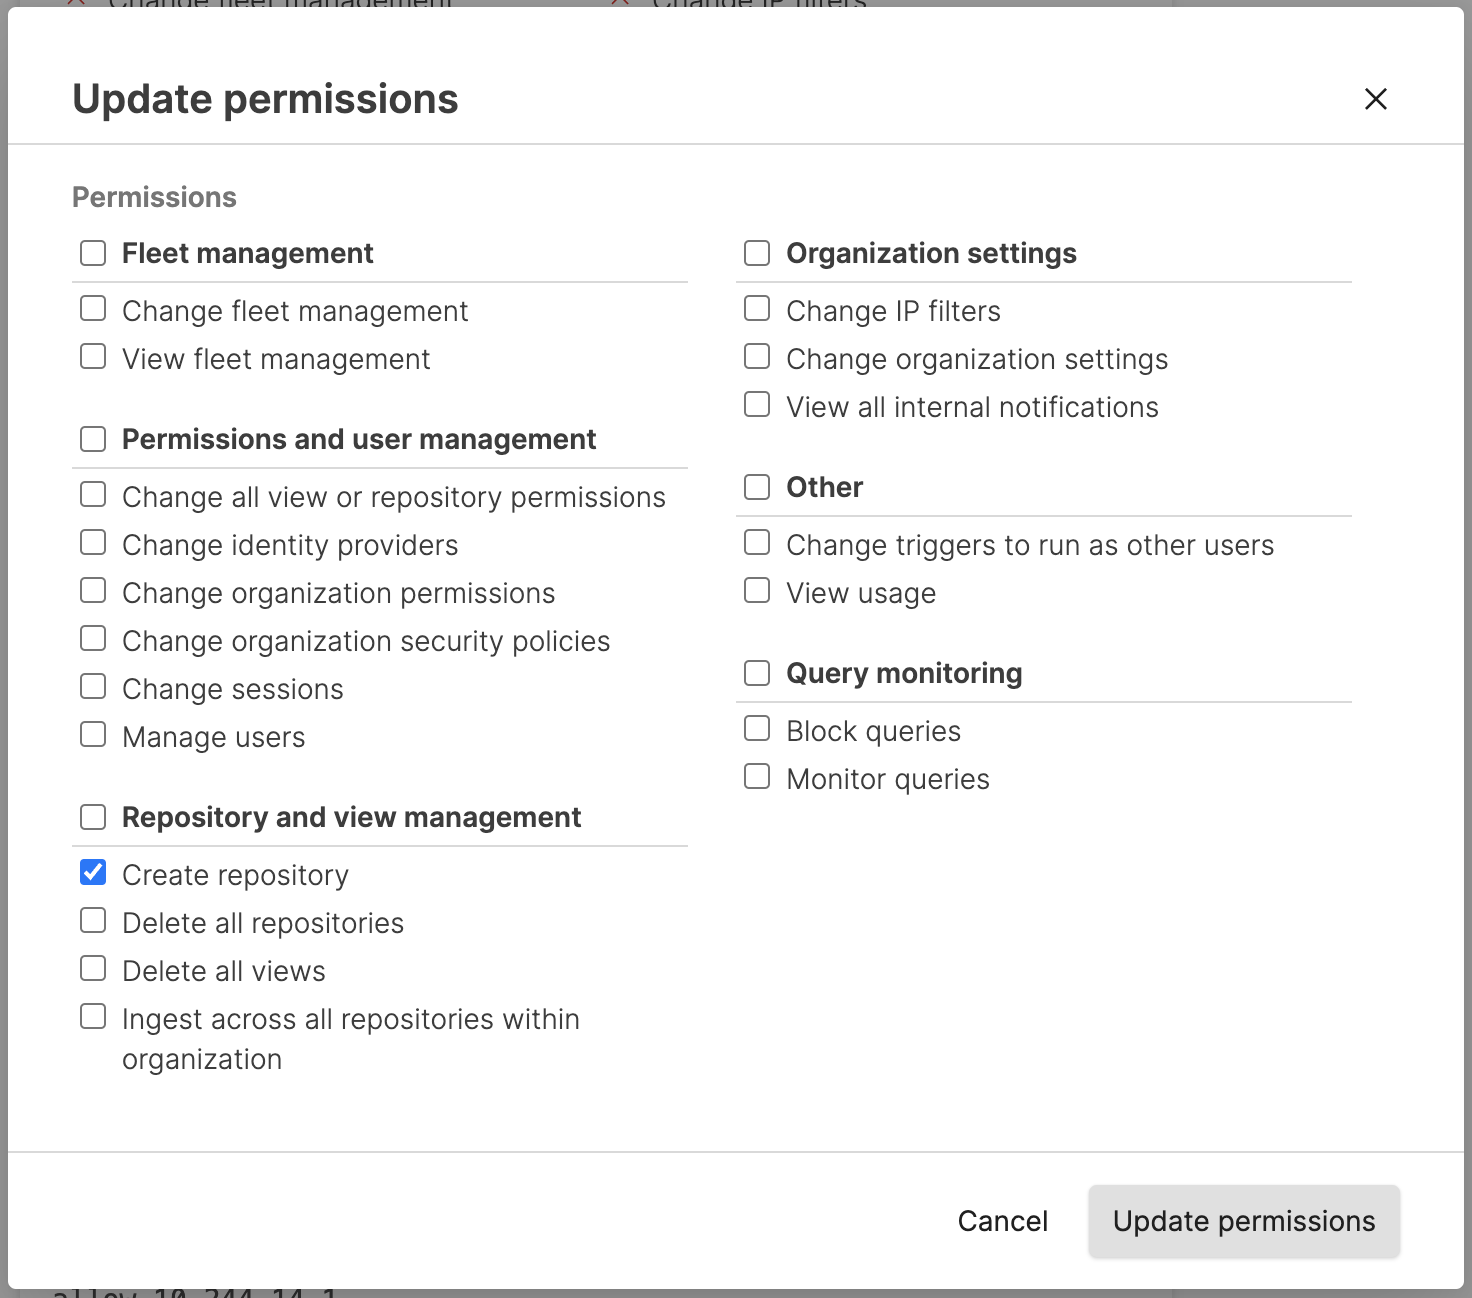
Task: Check Ingest across all repositories option
Action: (93, 1017)
